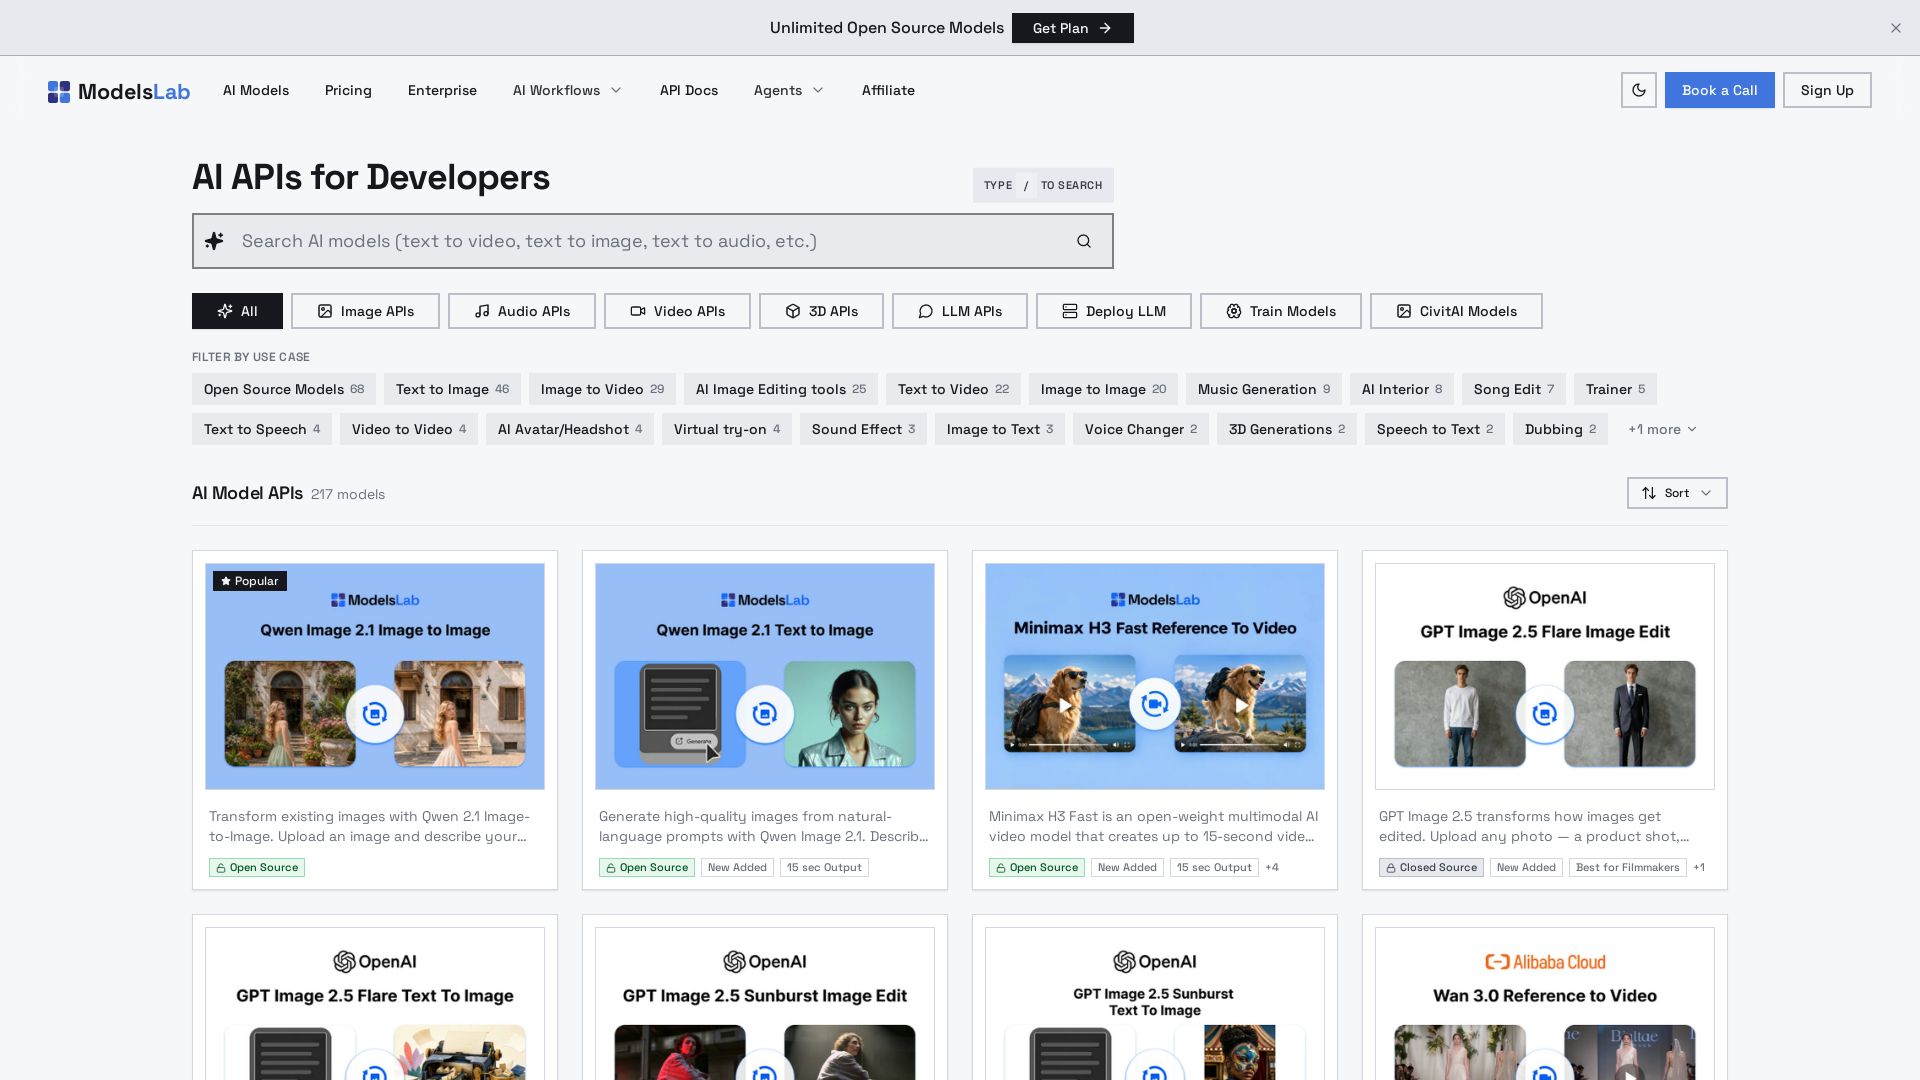The width and height of the screenshot is (1920, 1080).
Task: Open AI Models in the navigation bar
Action: pyautogui.click(x=256, y=90)
